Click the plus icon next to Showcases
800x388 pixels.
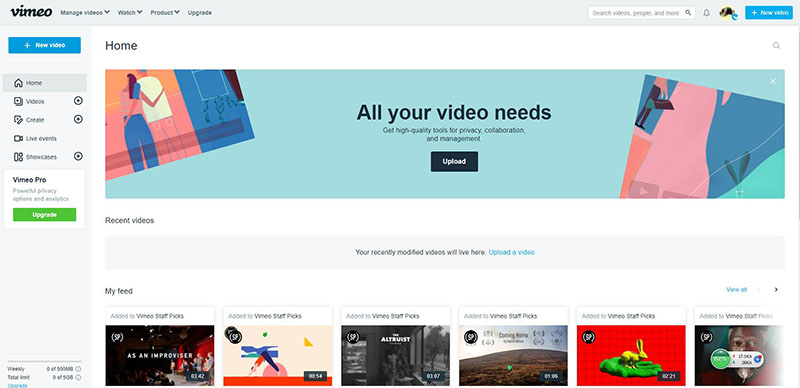point(78,156)
